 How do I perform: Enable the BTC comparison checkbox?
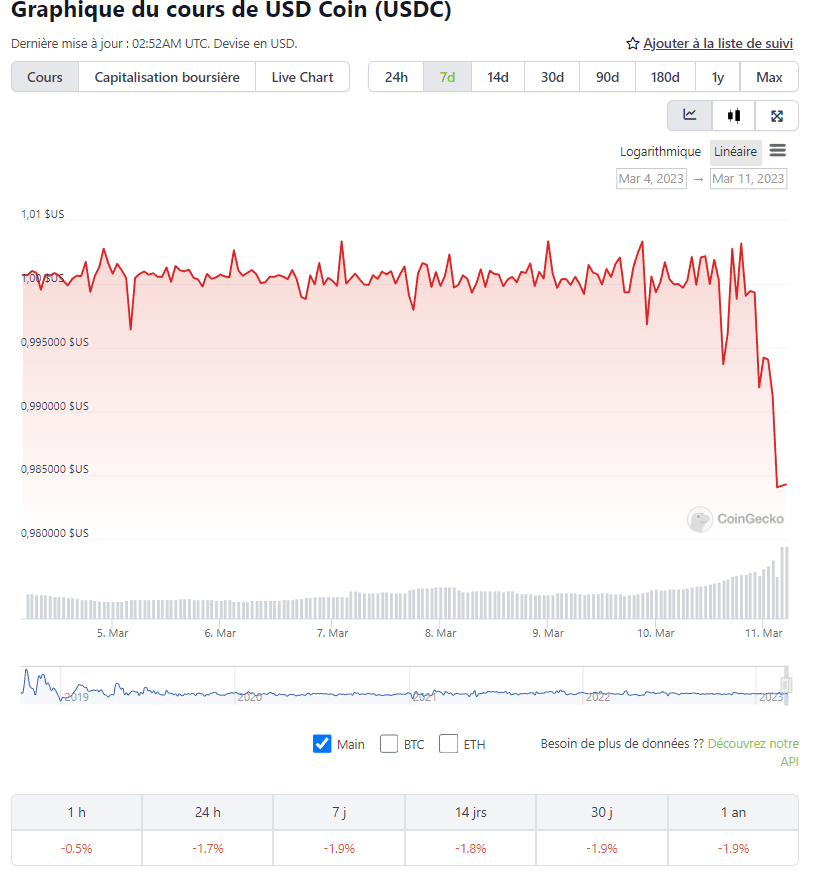[389, 744]
